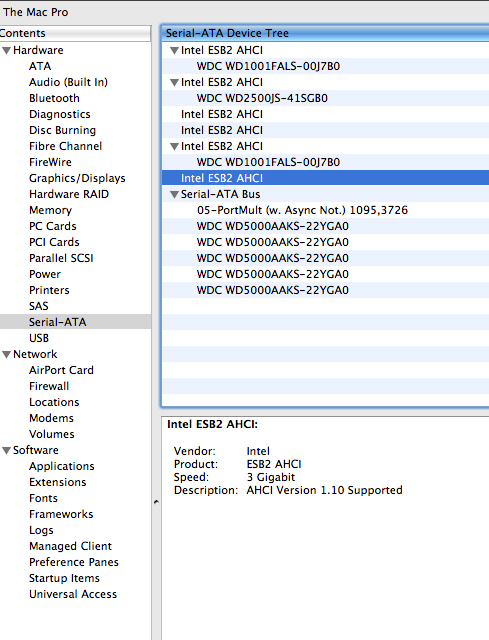Collapse the Software section triangle
Screen dimensions: 489x640
6,451
